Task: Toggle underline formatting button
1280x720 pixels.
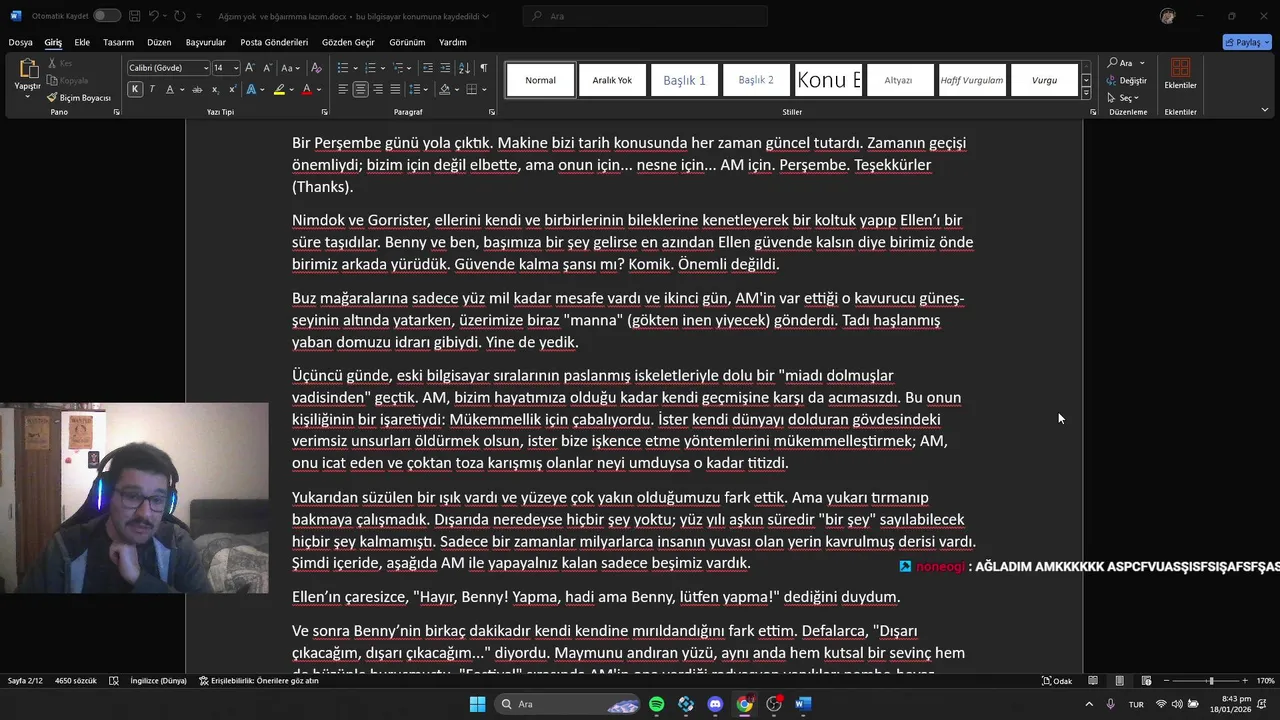Action: point(169,89)
